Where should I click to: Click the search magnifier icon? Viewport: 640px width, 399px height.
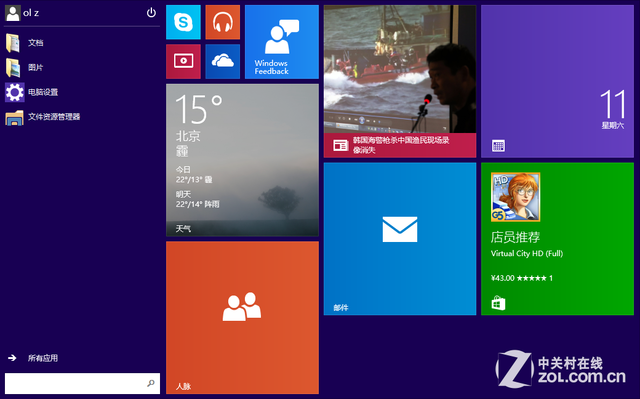[x=151, y=383]
